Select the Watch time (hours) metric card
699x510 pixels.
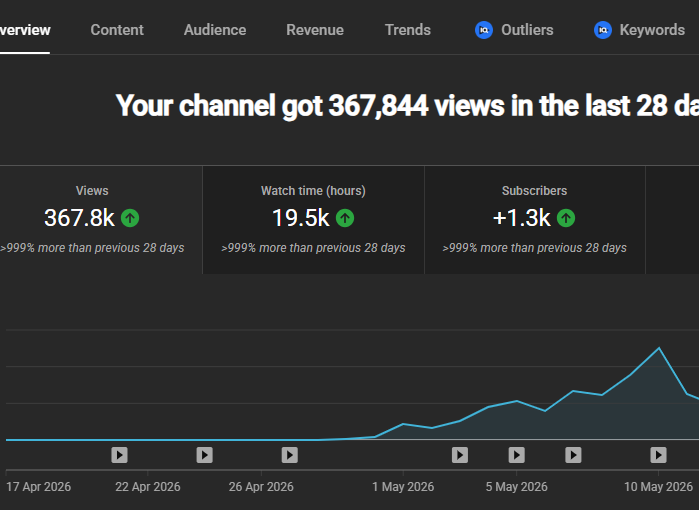[313, 220]
